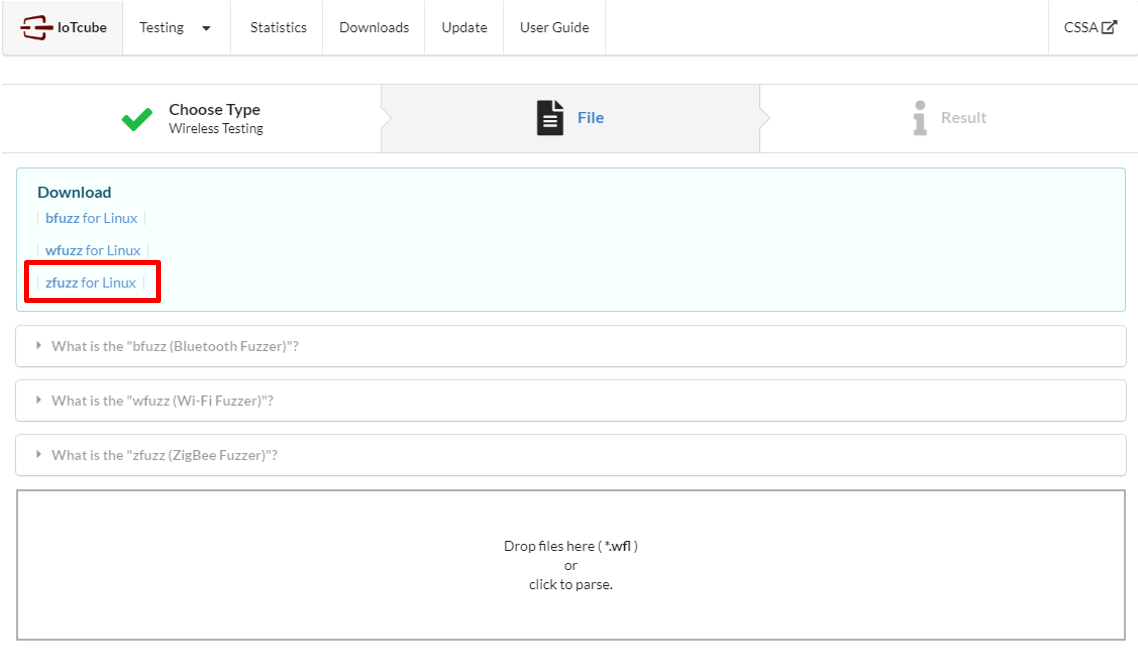Expand the wfuzz Wi-Fi Fuzzer question

point(162,400)
